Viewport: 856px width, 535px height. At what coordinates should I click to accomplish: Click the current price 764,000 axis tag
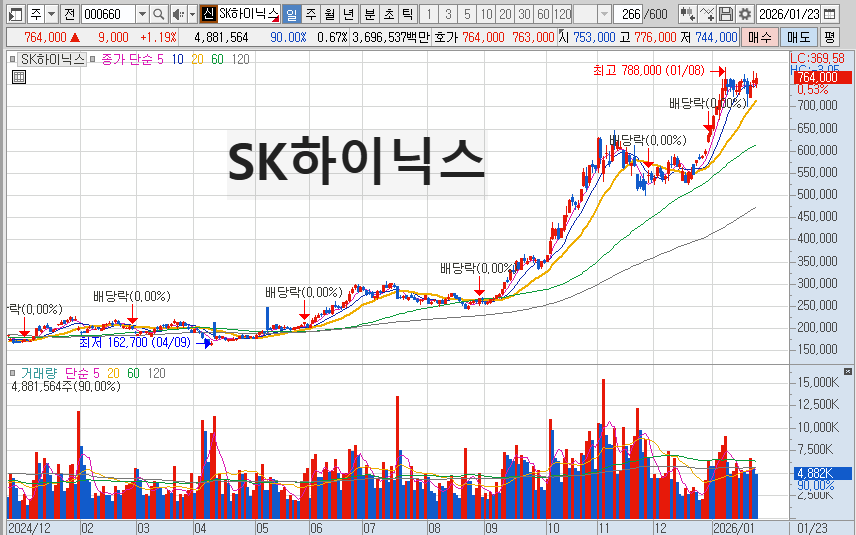[823, 77]
